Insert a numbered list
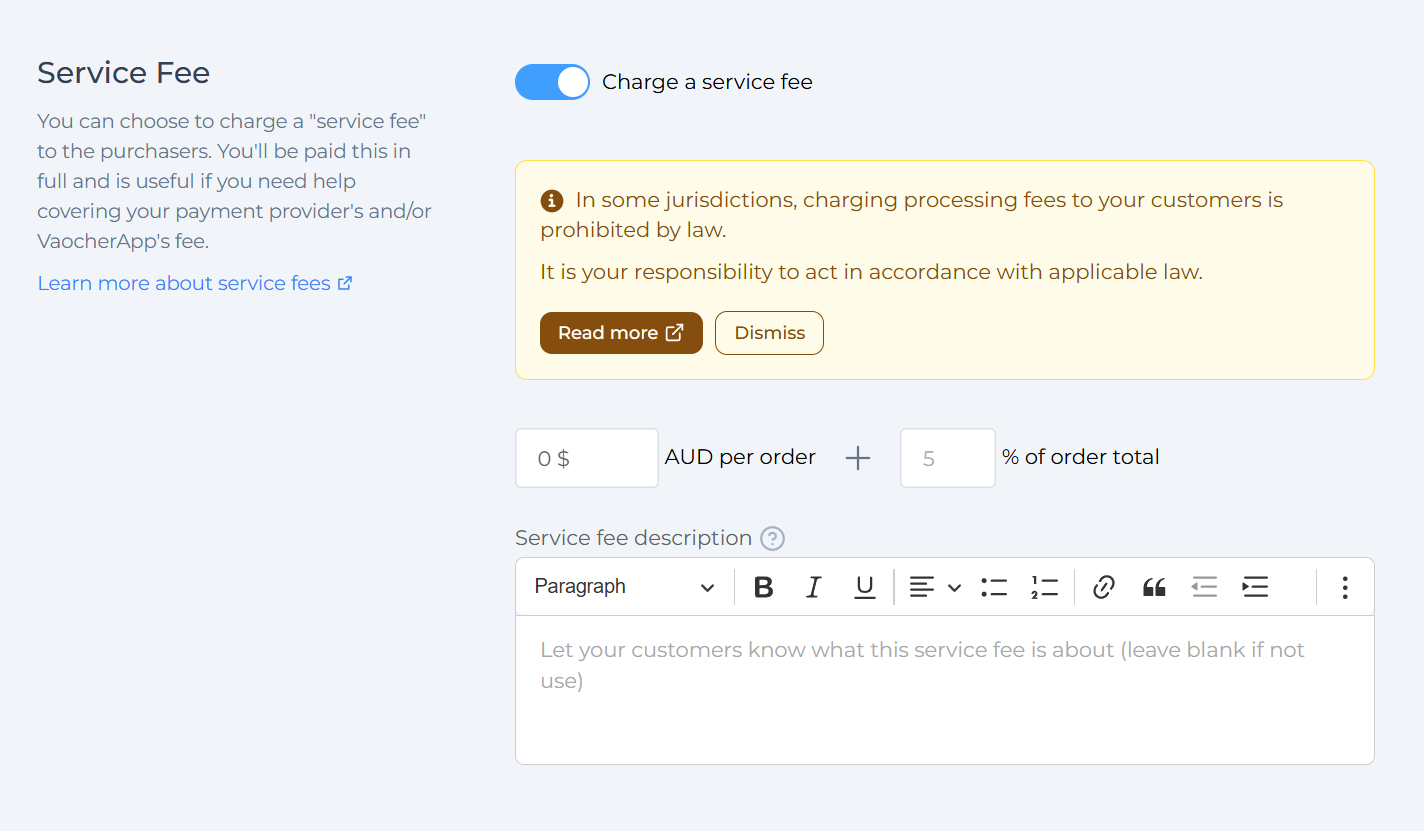This screenshot has width=1424, height=831. (1044, 587)
